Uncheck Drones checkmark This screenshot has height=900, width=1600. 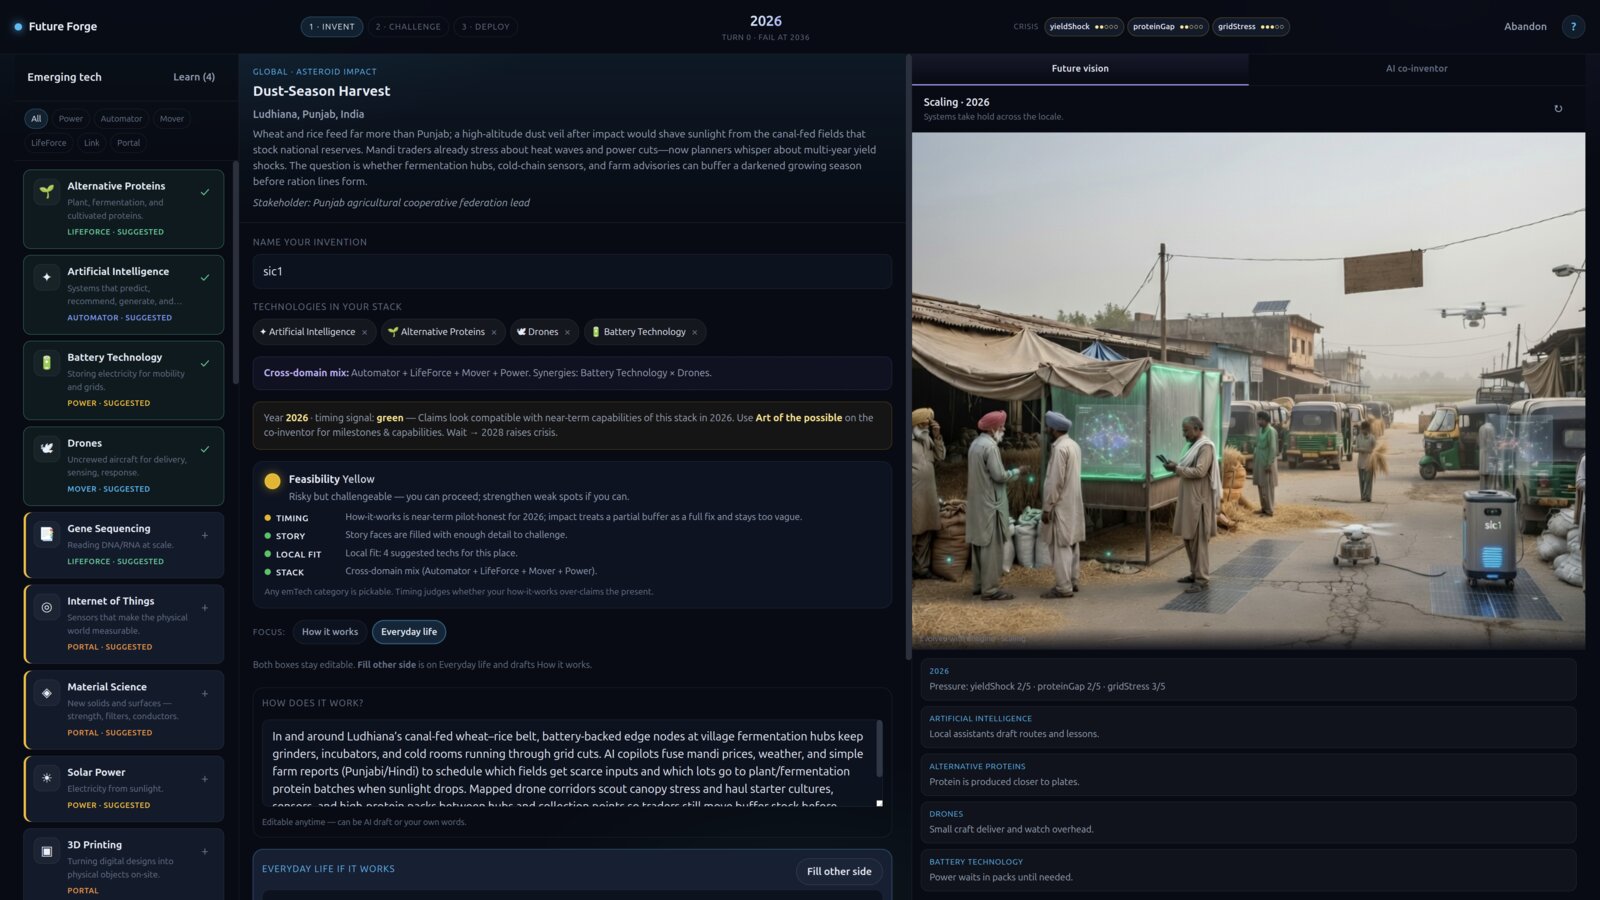[x=205, y=449]
